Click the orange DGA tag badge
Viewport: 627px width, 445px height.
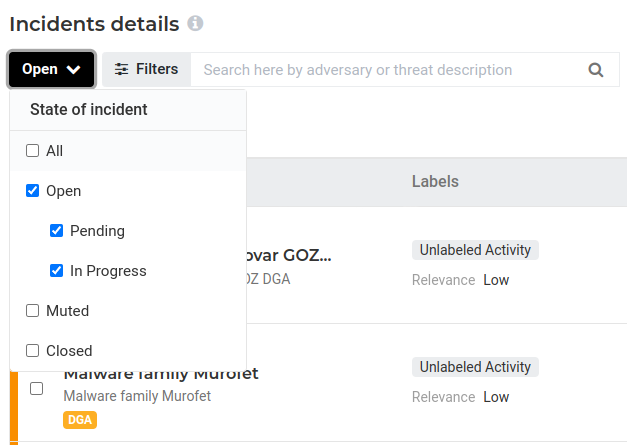coord(80,420)
